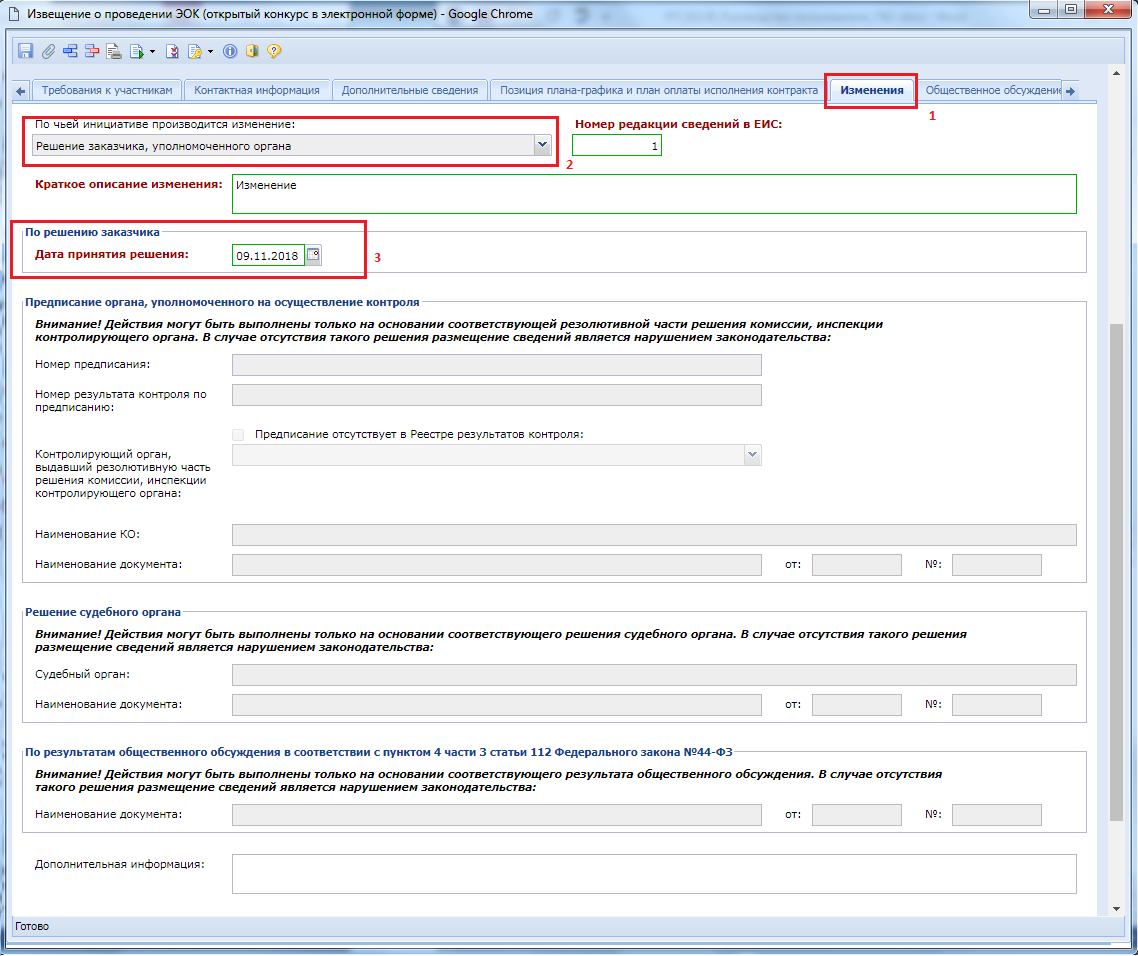Click the document checklist validation icon
The width and height of the screenshot is (1138, 956).
pyautogui.click(x=173, y=51)
